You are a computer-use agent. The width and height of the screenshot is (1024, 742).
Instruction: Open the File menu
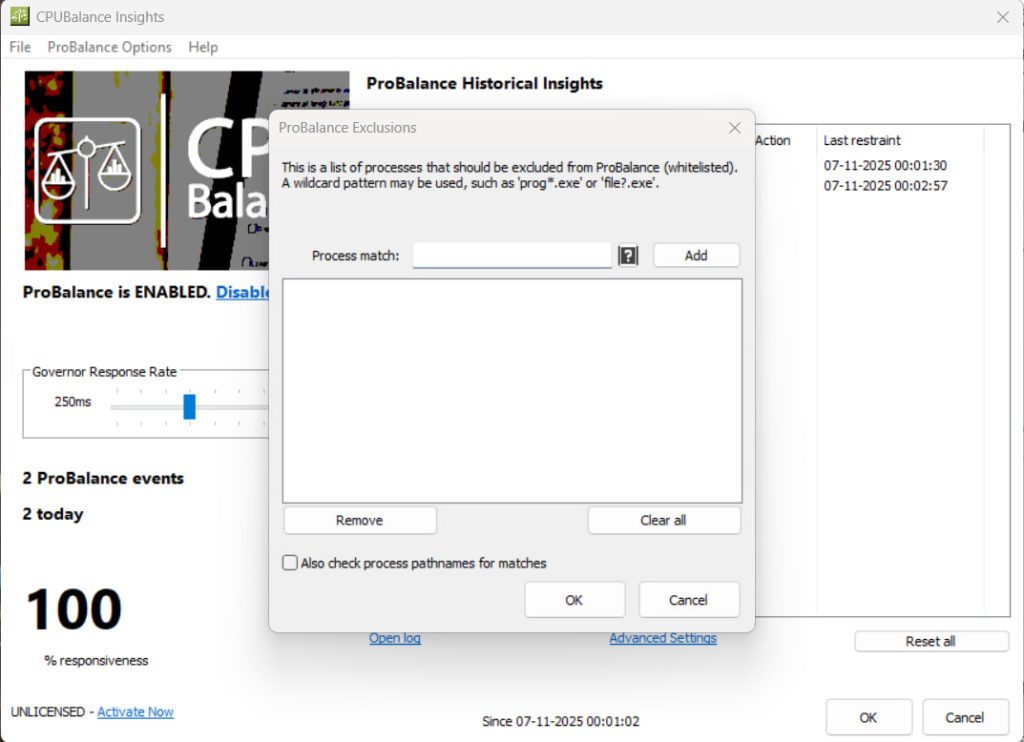coord(20,47)
